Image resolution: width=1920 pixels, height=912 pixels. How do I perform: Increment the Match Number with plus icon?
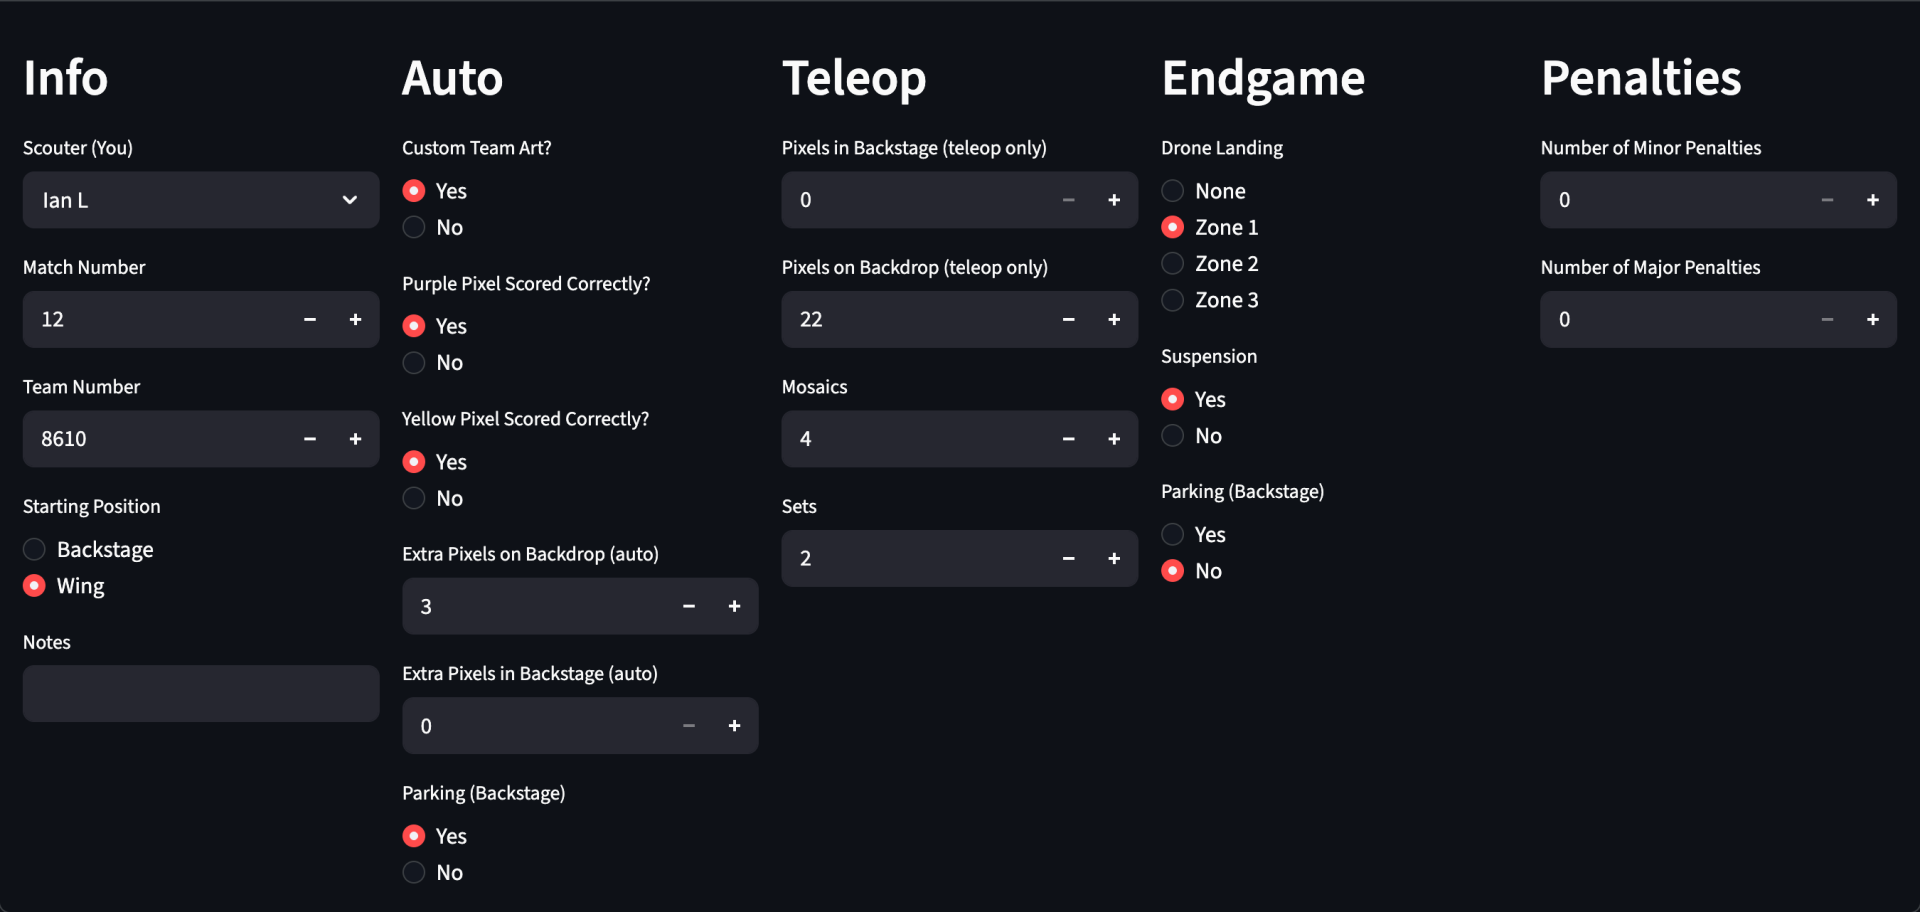[x=355, y=319]
